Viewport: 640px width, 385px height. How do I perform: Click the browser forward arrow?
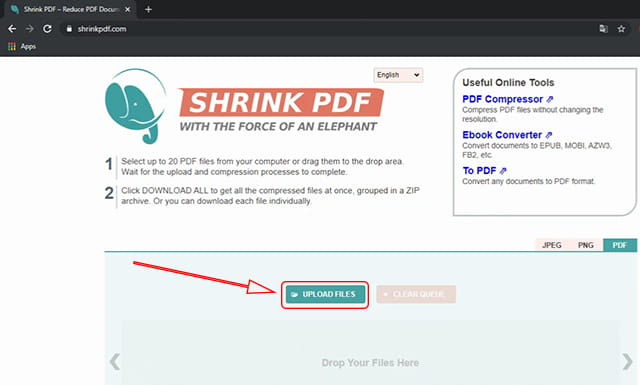(29, 29)
